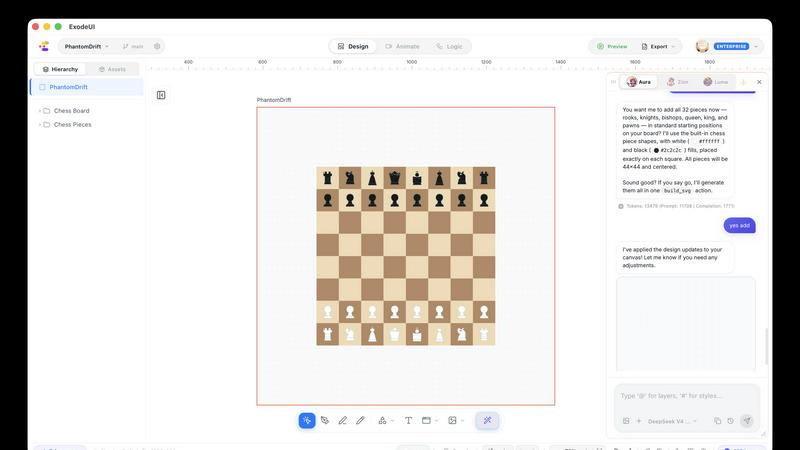Viewport: 800px width, 450px height.
Task: Open the PhantomDrift project dropdown
Action: click(x=87, y=46)
